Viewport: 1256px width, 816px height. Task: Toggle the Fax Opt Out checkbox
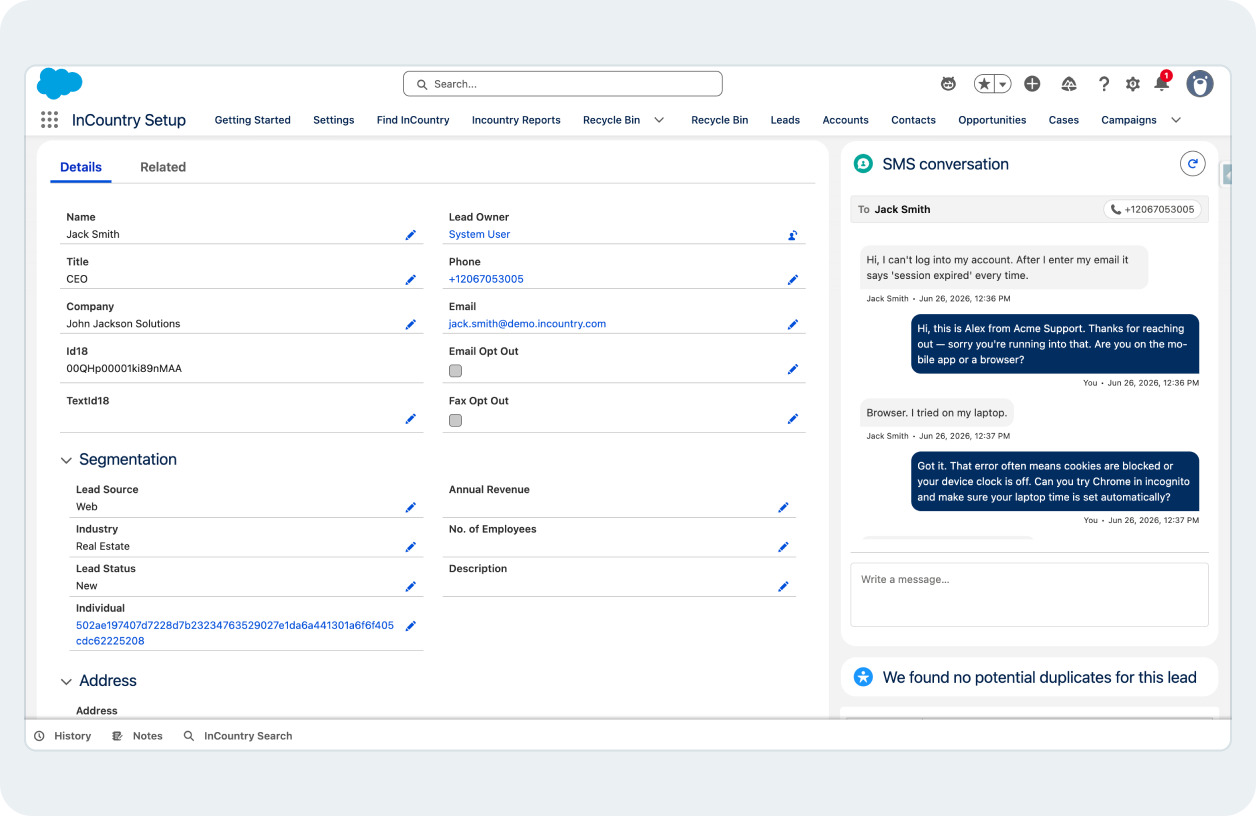click(x=455, y=421)
